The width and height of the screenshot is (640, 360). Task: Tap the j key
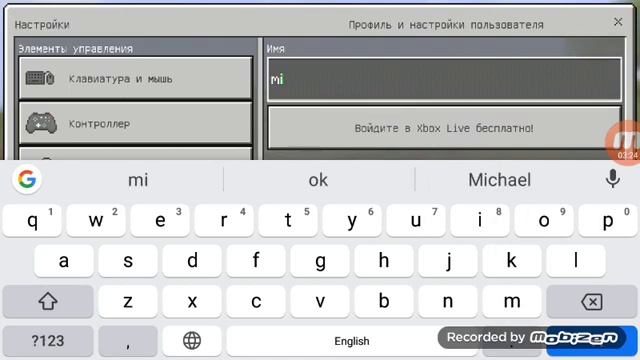point(448,261)
